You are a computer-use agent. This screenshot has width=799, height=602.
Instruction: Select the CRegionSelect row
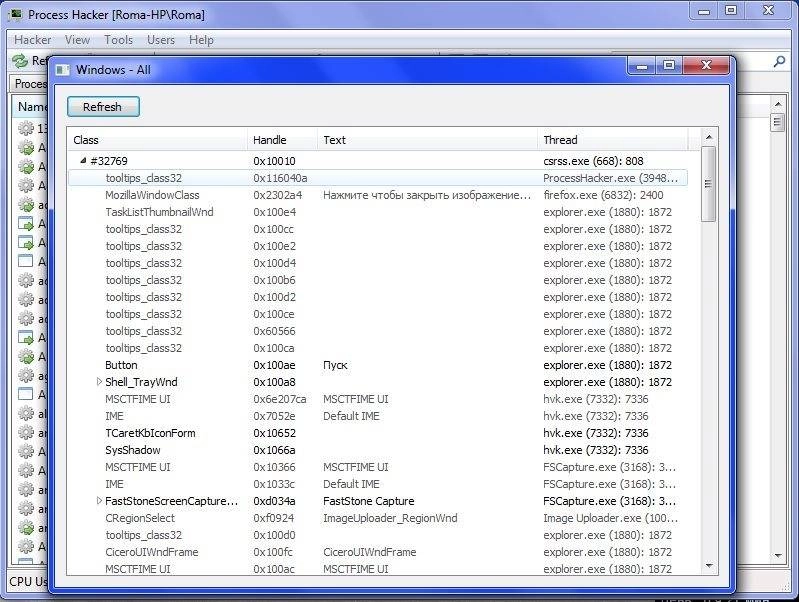(378, 518)
